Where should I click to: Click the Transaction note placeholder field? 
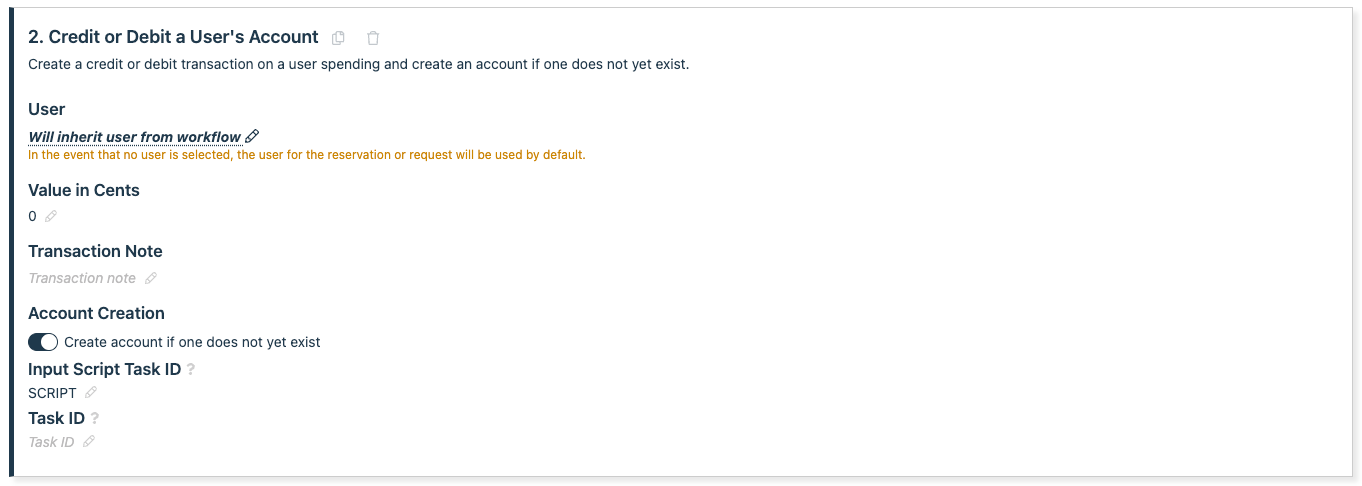pyautogui.click(x=82, y=278)
